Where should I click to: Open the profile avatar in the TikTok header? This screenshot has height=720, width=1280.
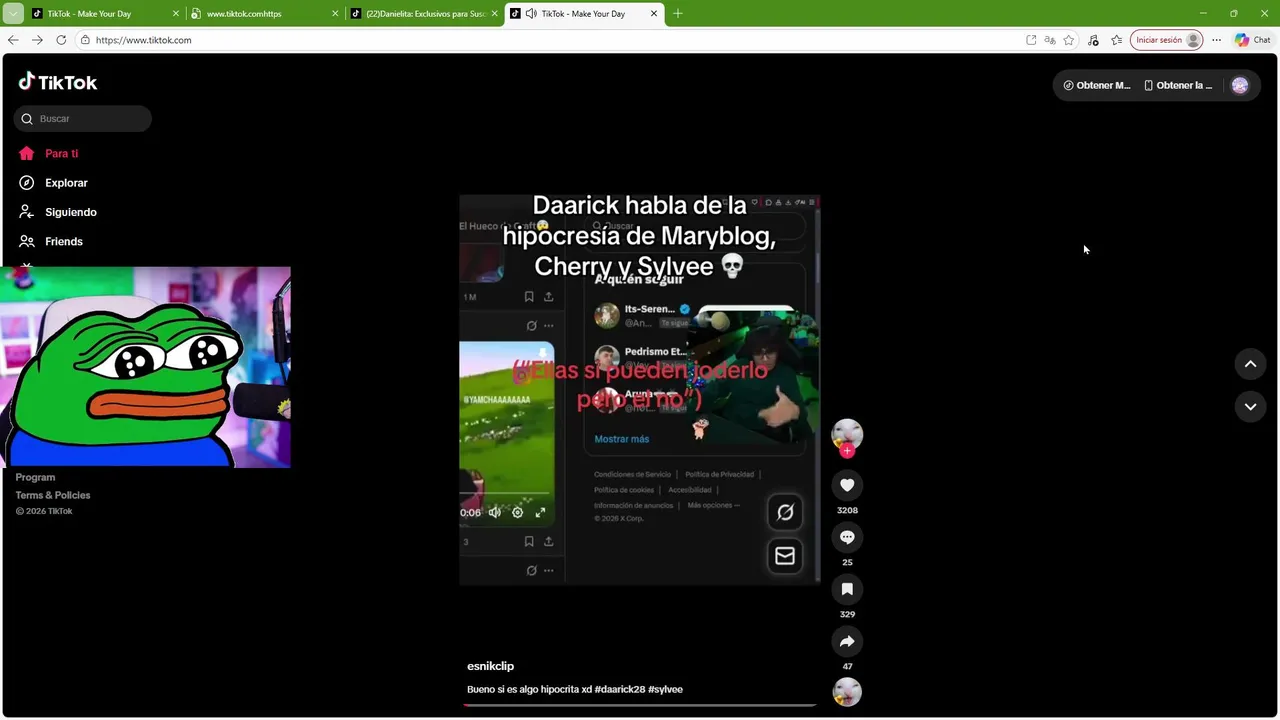pos(1240,85)
